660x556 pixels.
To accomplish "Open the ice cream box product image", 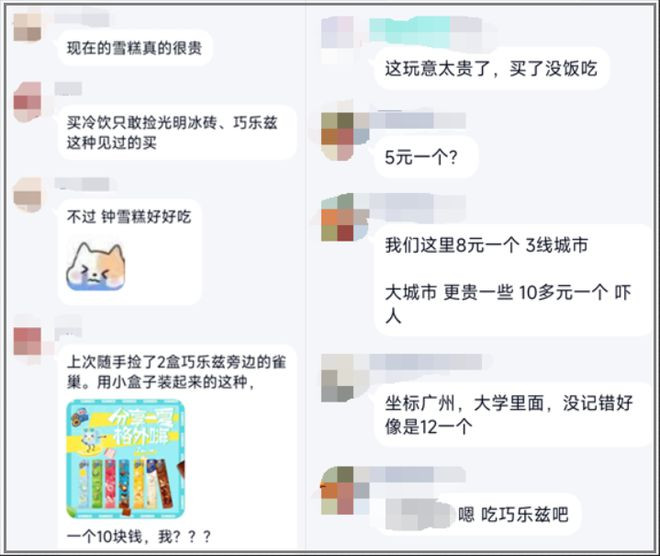I will pyautogui.click(x=126, y=459).
